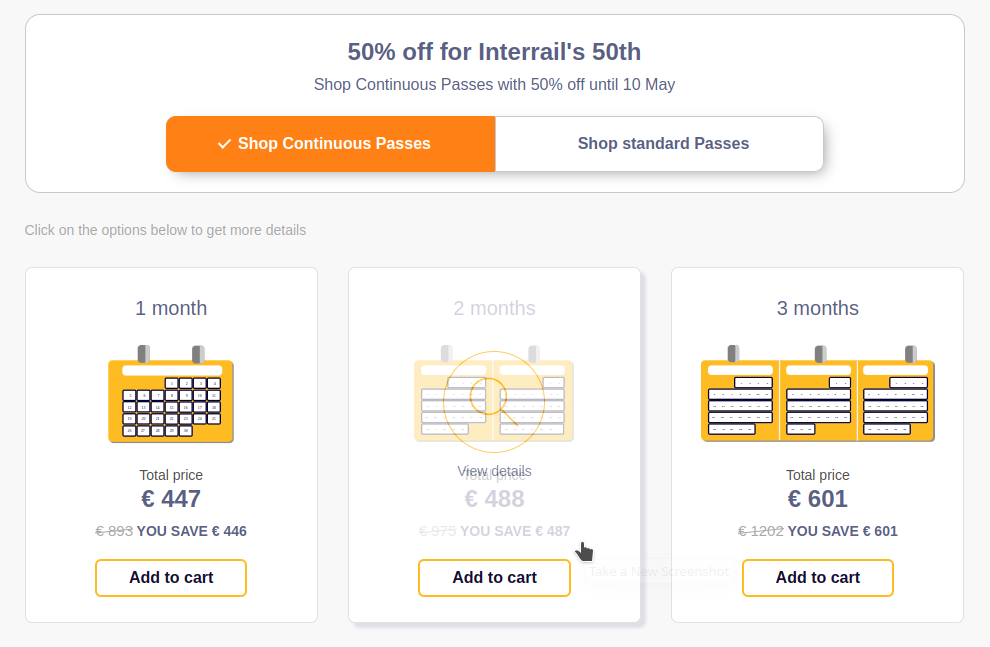This screenshot has height=647, width=990.
Task: Select the "1 month" card title
Action: [171, 308]
